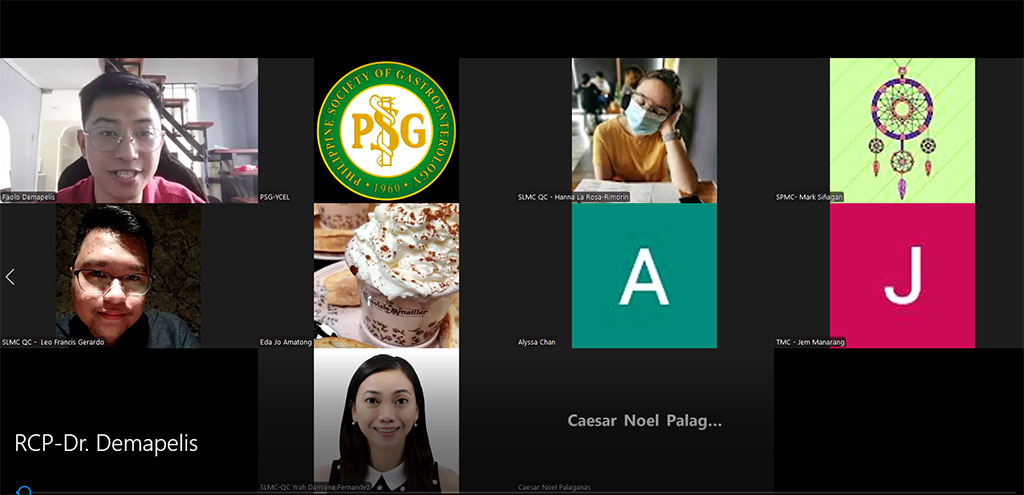Click the 'RCP-Dr. Demapelis' caption text
The height and width of the screenshot is (495, 1024).
pyautogui.click(x=106, y=443)
